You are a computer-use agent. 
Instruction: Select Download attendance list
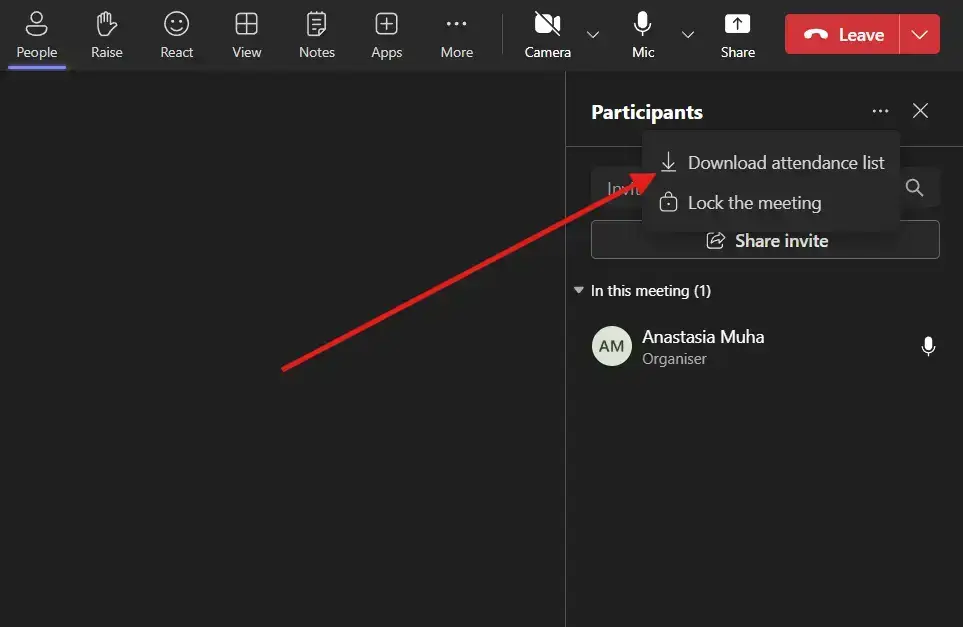pos(772,163)
